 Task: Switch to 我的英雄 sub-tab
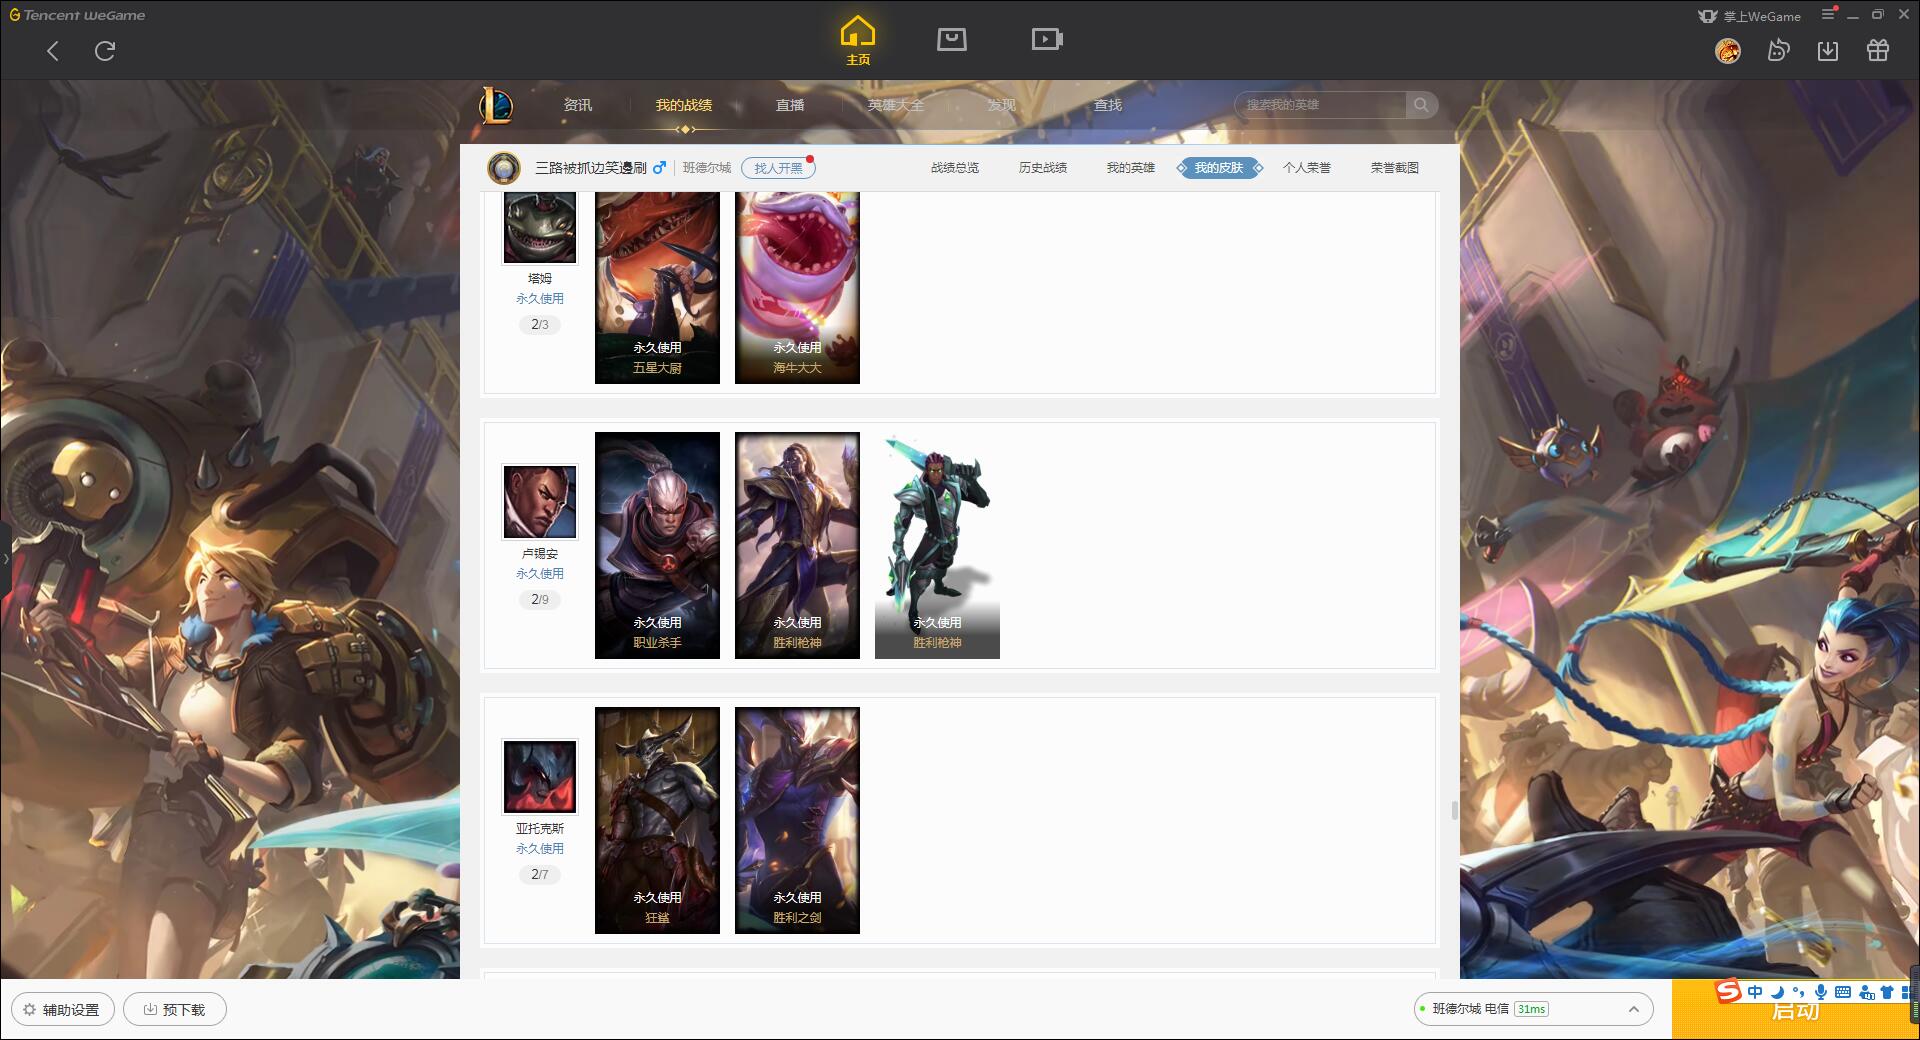pyautogui.click(x=1131, y=168)
